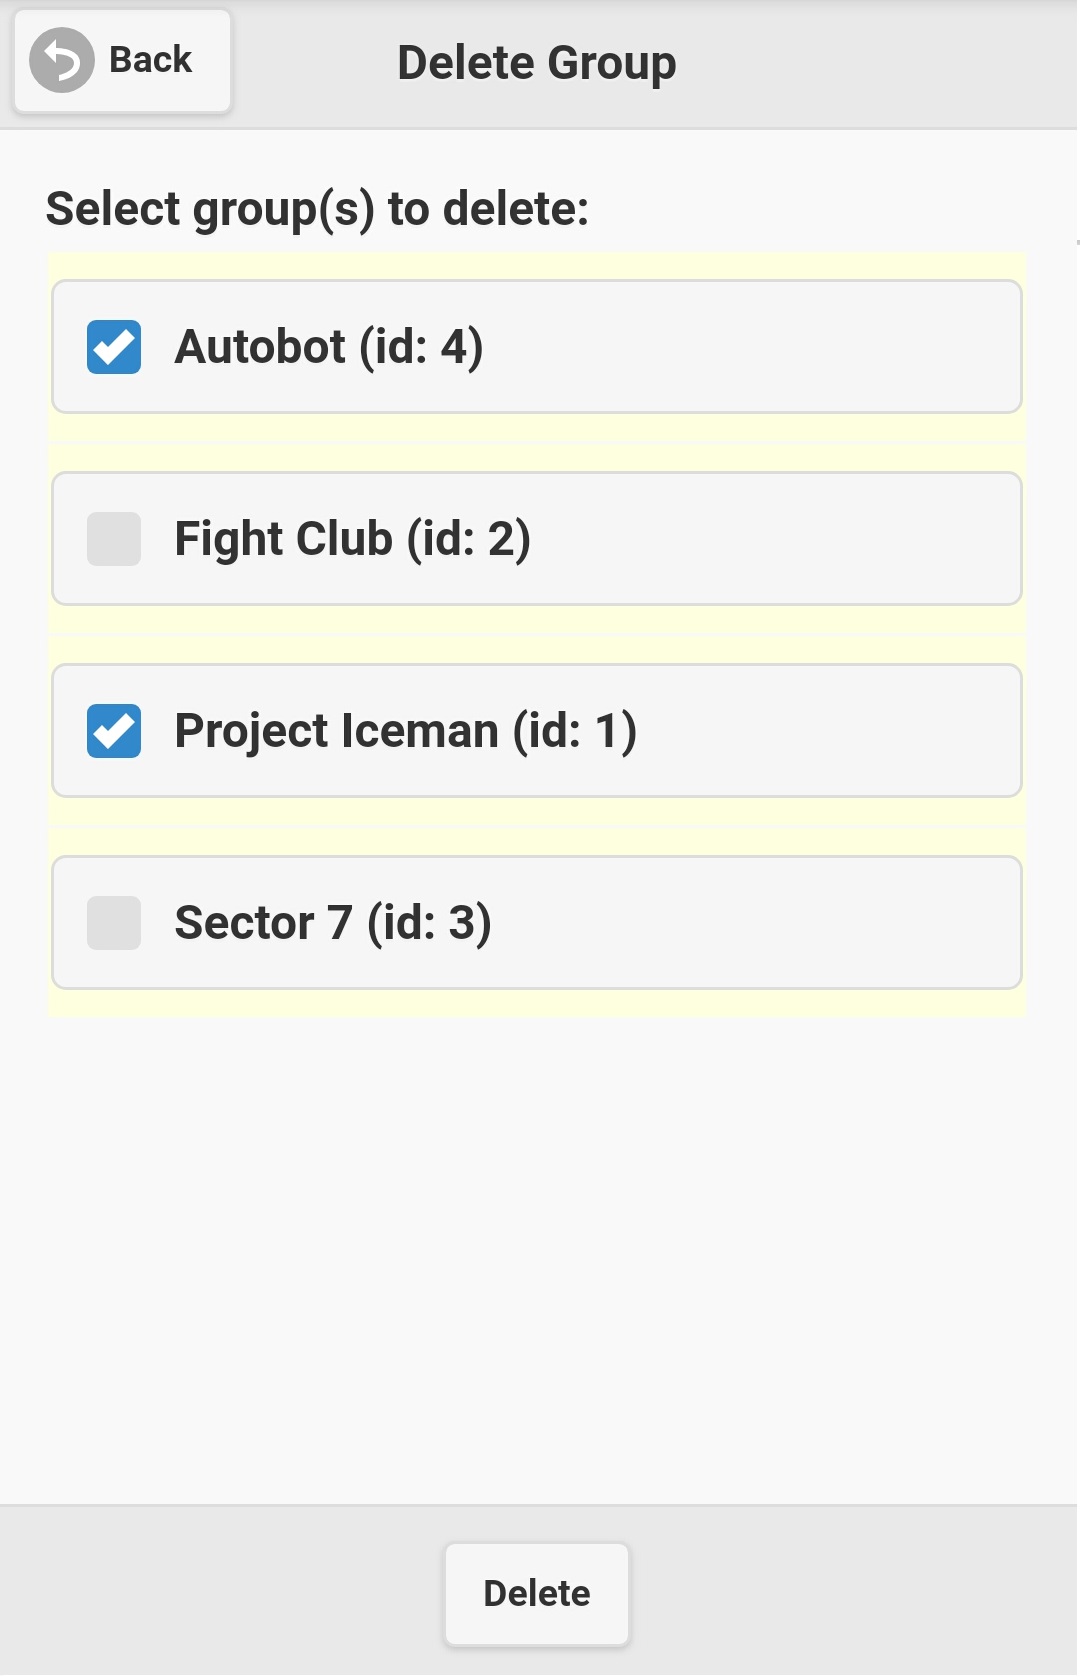
Task: Click the "Fight Club (id: 2)" label text
Action: (x=352, y=539)
